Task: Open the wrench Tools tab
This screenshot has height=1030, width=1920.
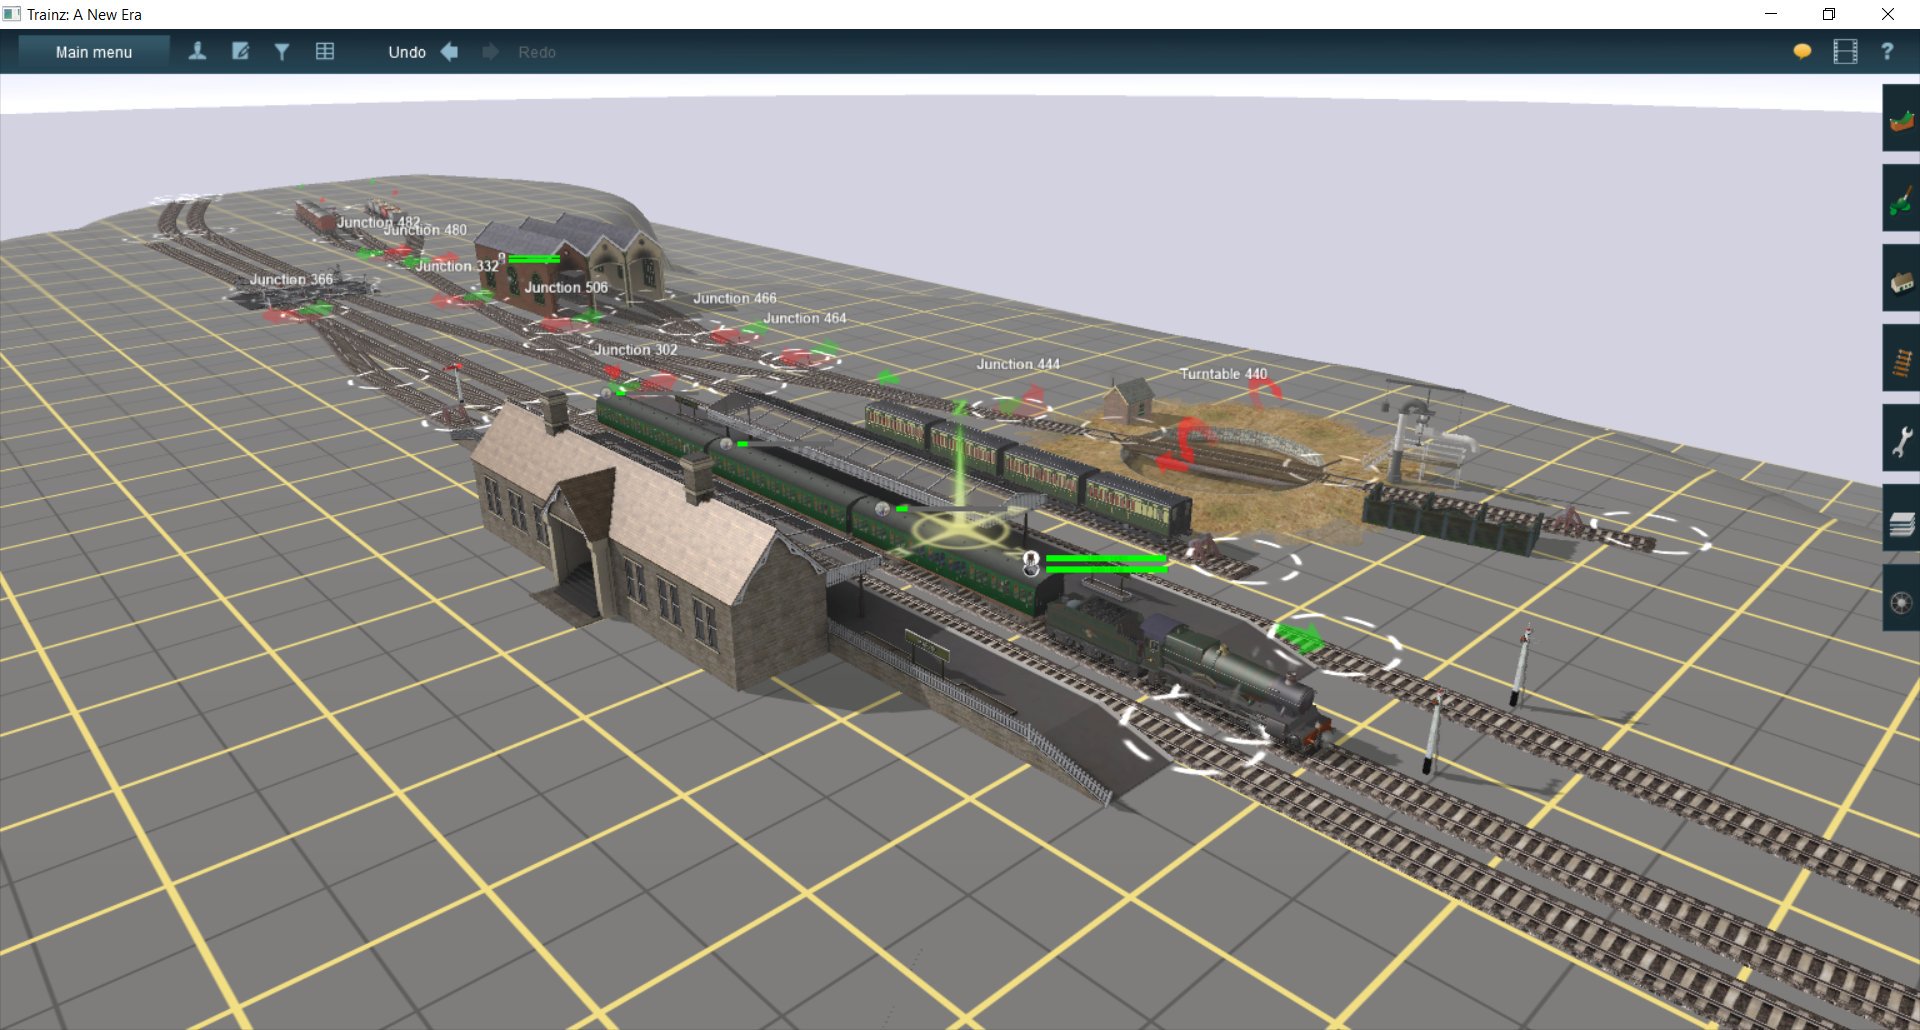Action: [x=1901, y=438]
